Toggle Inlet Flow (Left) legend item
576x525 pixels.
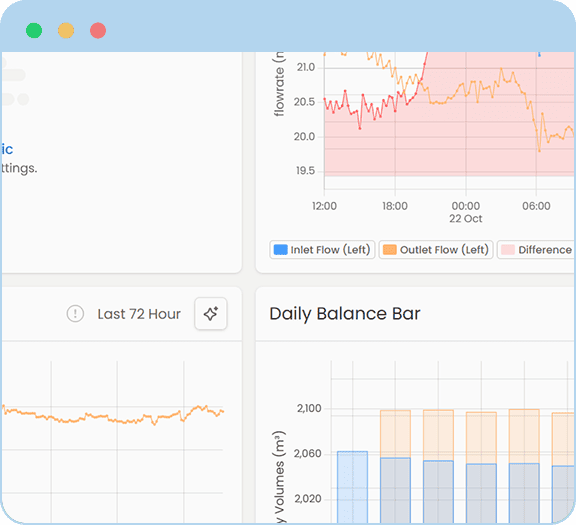322,250
